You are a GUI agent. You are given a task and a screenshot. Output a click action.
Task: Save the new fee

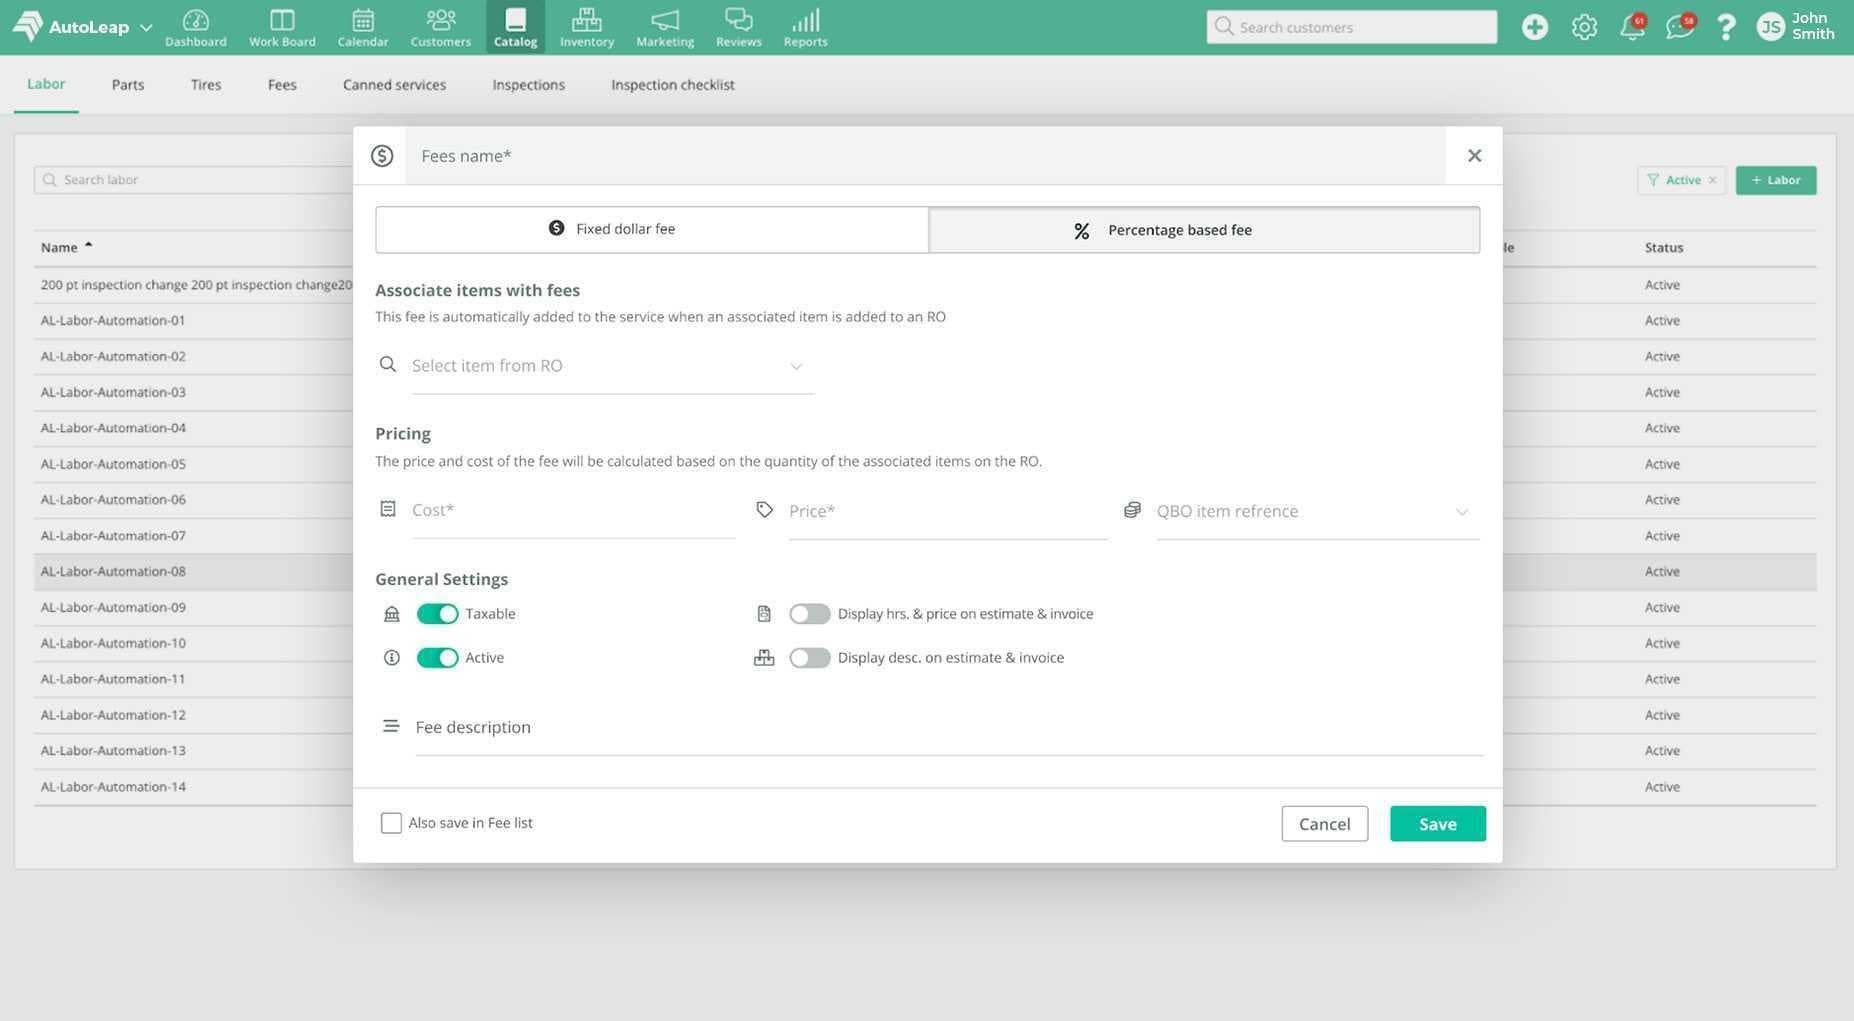pos(1437,821)
